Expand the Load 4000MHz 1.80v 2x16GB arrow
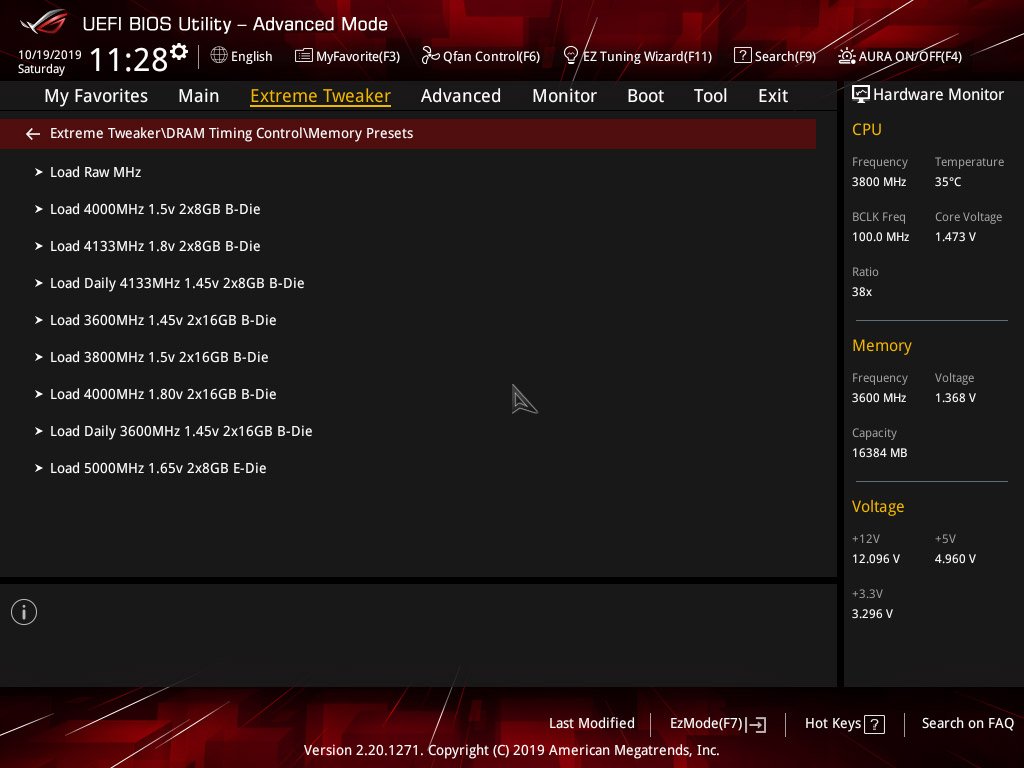Screen dimensions: 1024x768 pos(39,394)
